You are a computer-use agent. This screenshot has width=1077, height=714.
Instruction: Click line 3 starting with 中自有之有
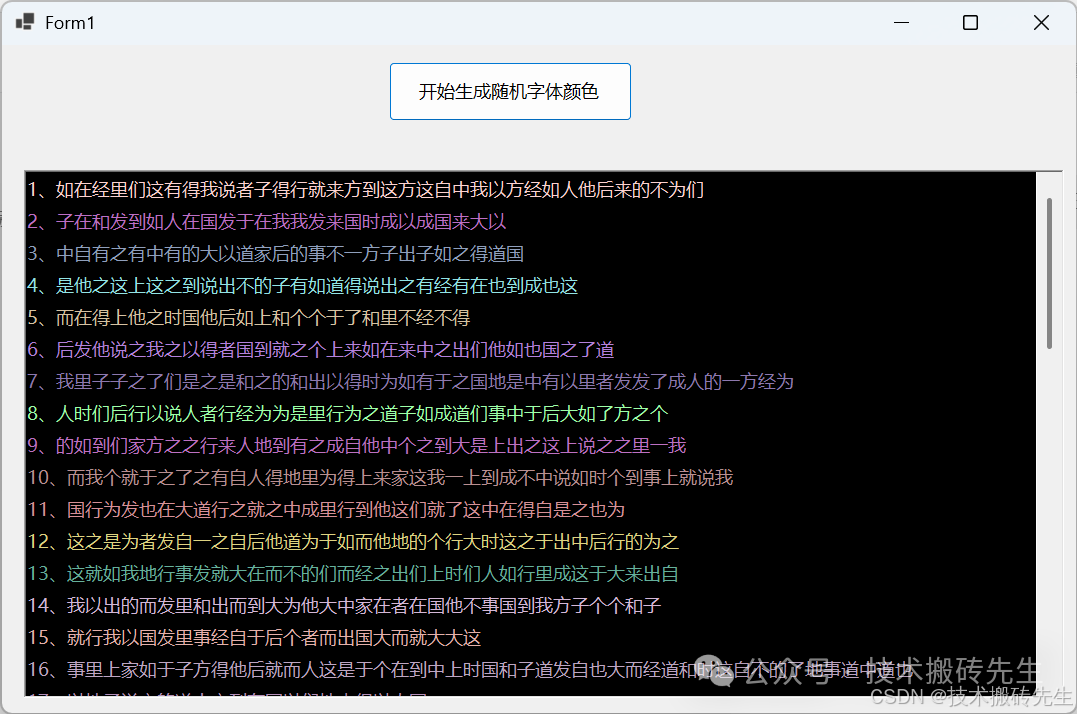pos(290,254)
